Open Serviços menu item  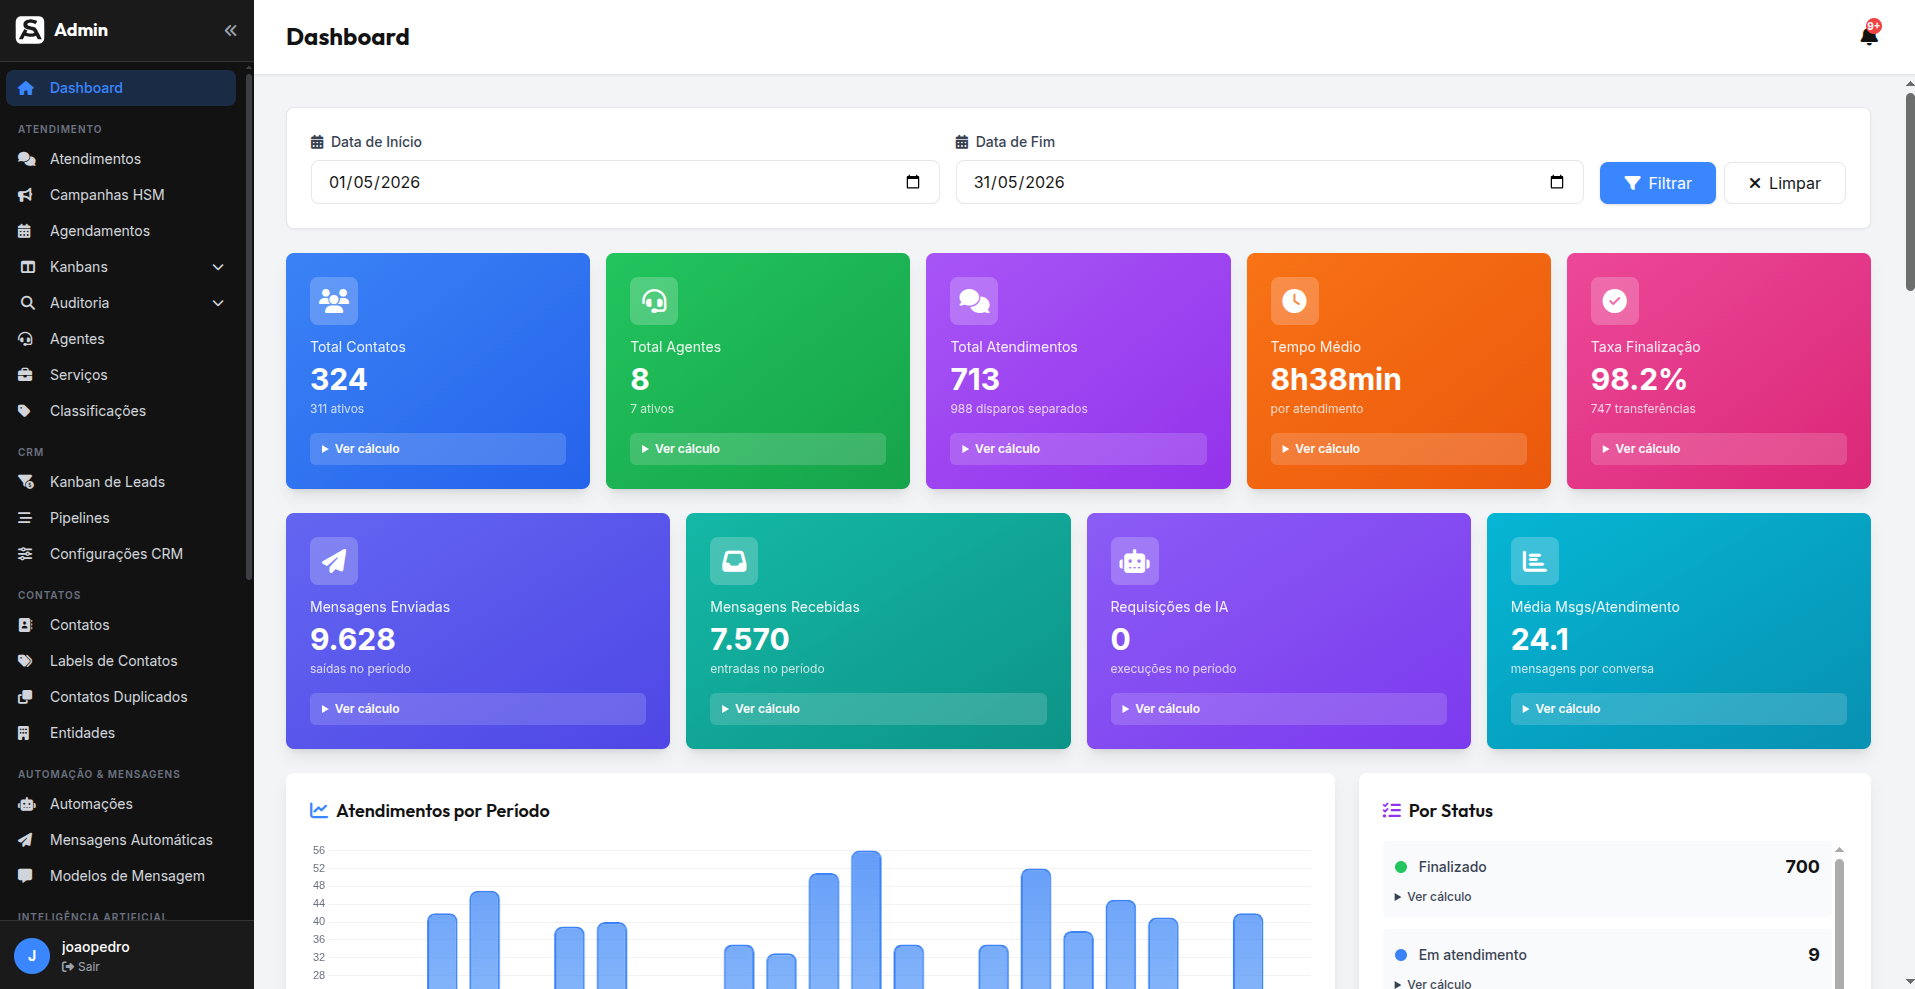pyautogui.click(x=121, y=375)
